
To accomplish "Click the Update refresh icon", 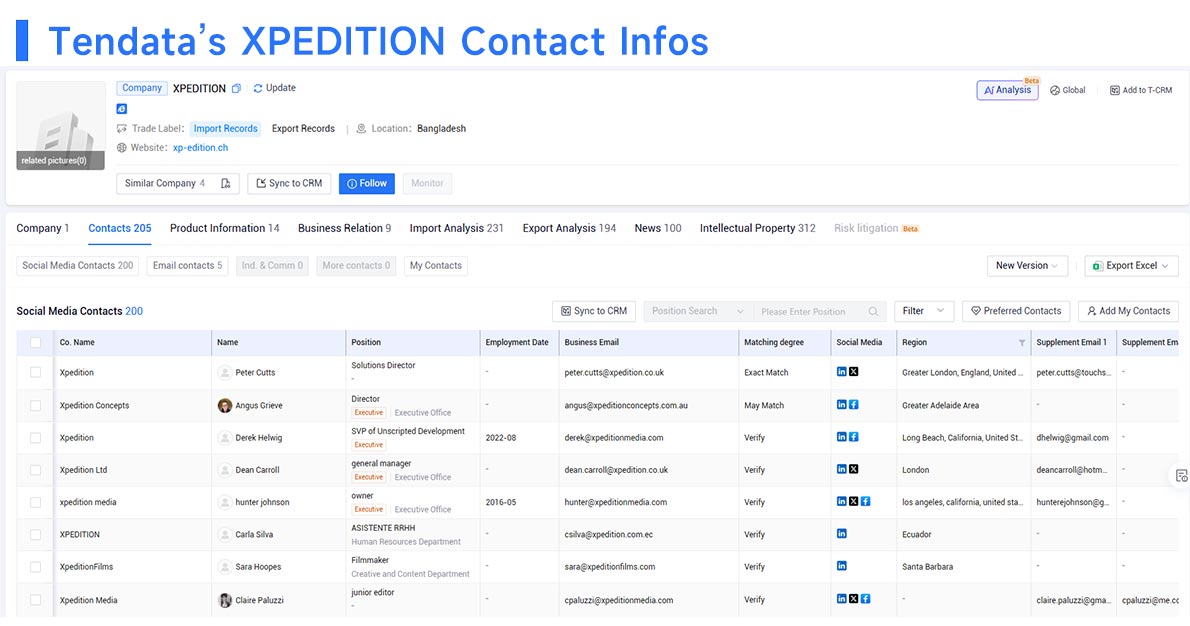I will pyautogui.click(x=258, y=88).
